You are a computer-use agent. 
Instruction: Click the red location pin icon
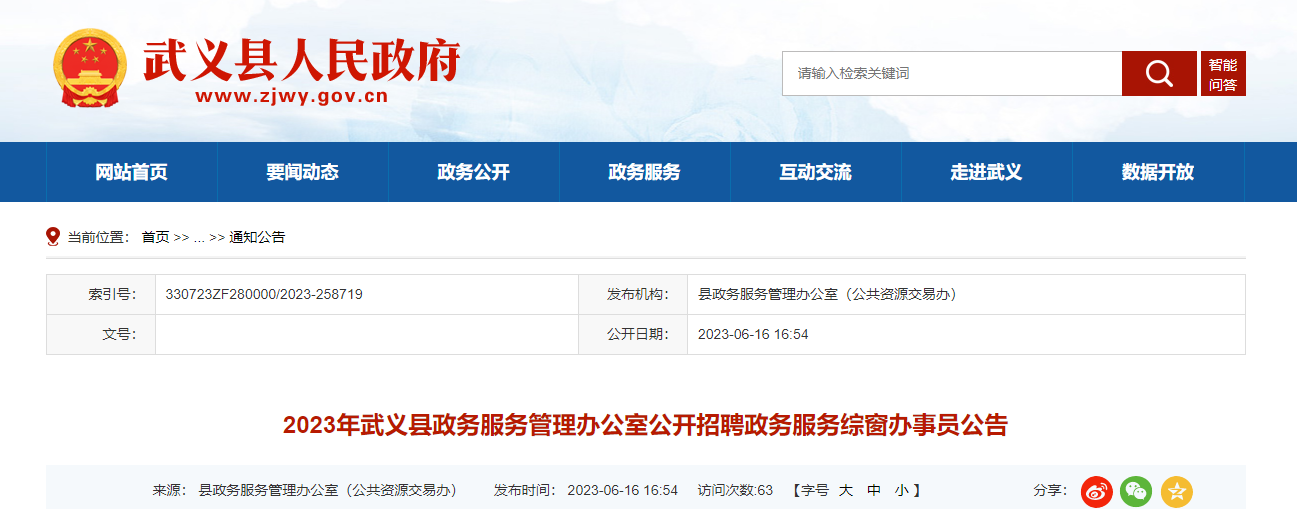(x=54, y=237)
